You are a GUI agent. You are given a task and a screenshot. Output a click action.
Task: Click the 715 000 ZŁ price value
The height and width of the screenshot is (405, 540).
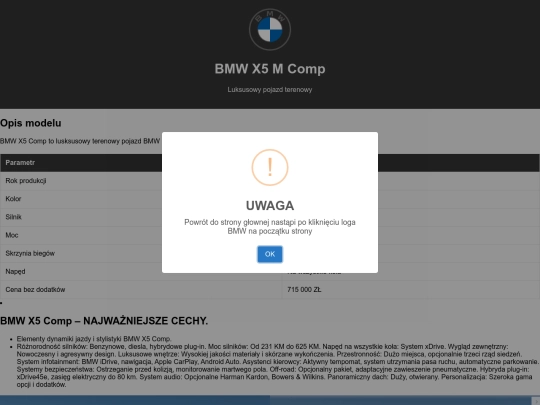304,290
